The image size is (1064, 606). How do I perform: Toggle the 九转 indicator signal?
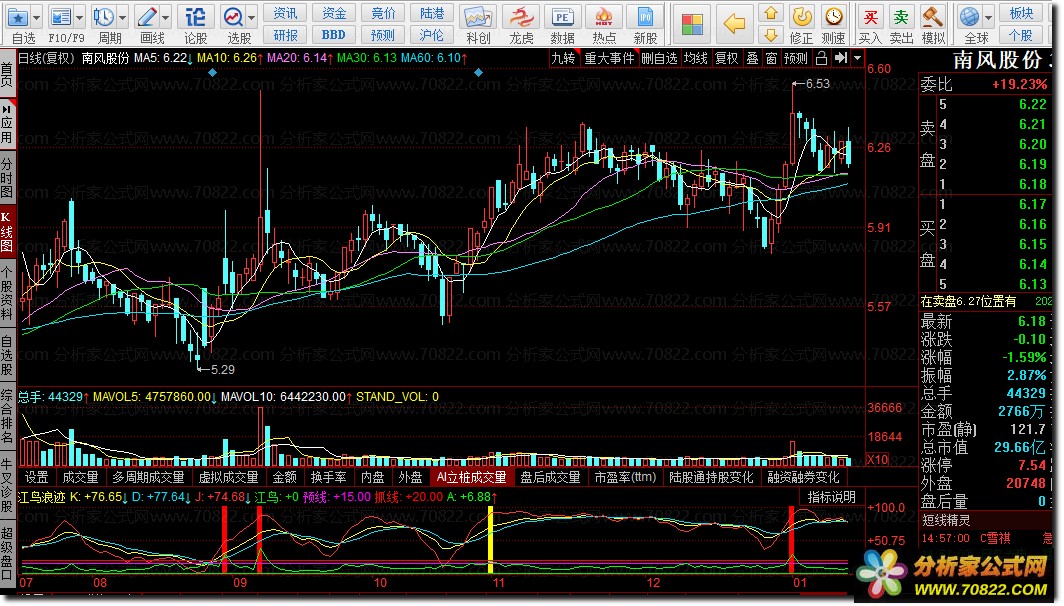click(x=563, y=59)
